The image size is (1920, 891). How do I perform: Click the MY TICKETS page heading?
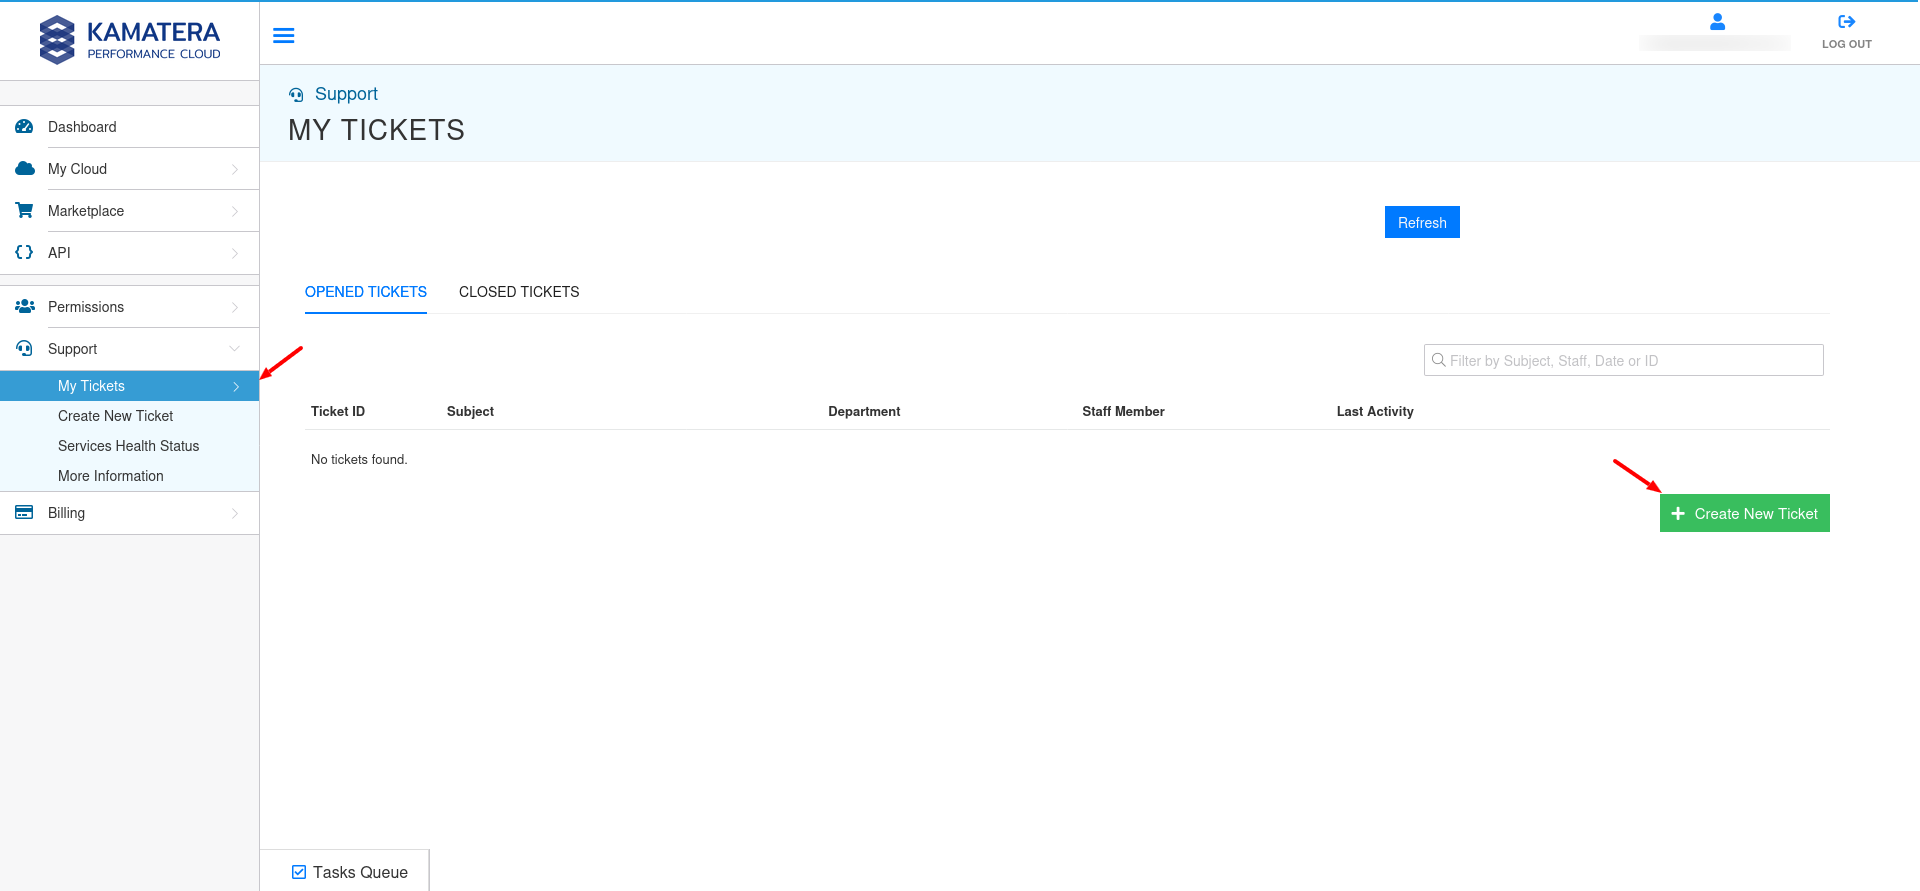[x=376, y=130]
